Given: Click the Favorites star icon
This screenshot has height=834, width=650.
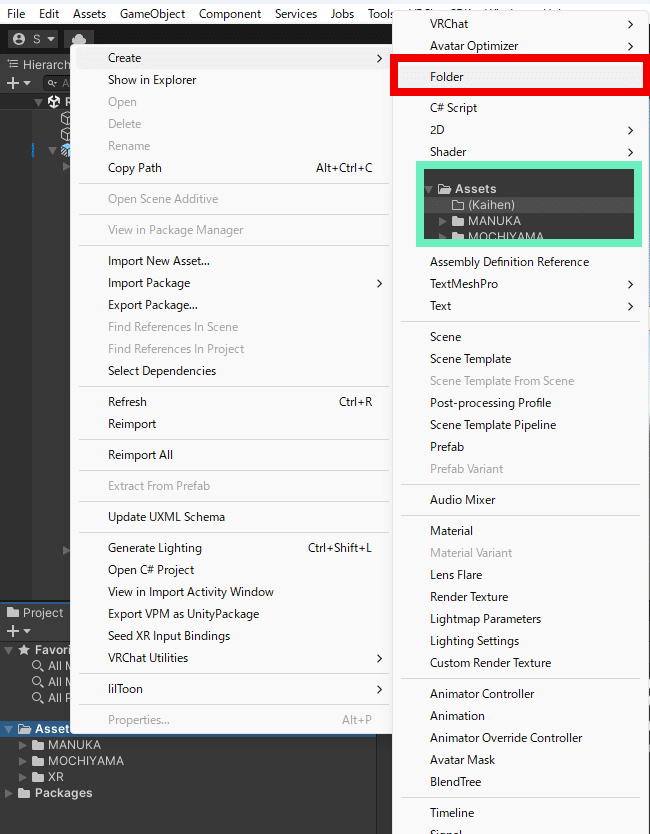Looking at the screenshot, I should point(24,650).
